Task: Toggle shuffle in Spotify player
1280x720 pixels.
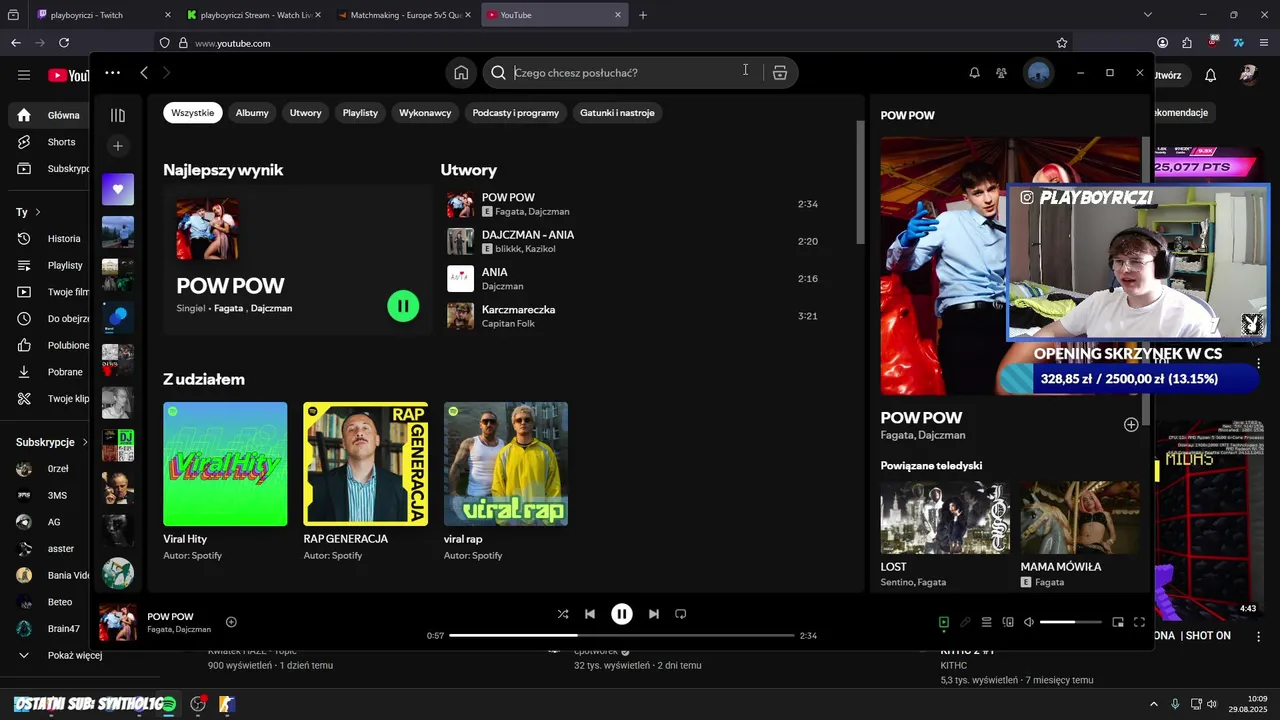Action: coord(563,614)
